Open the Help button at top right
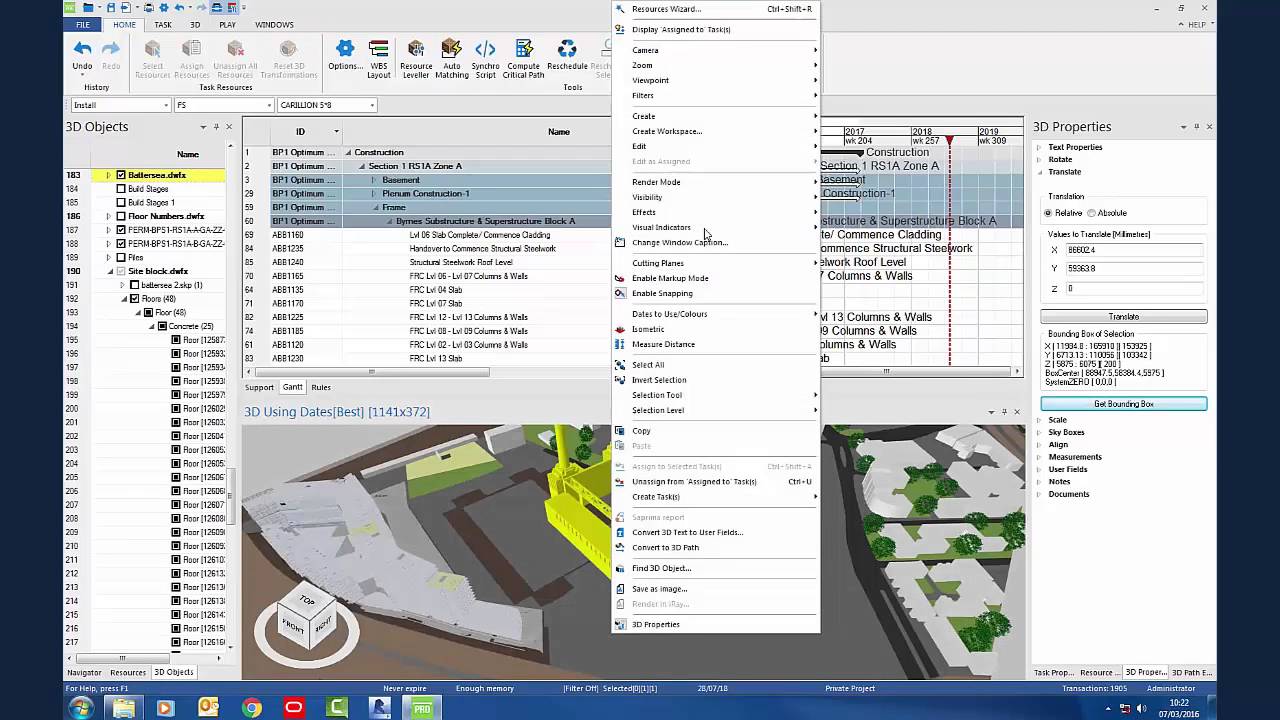This screenshot has width=1280, height=720. coord(1196,24)
